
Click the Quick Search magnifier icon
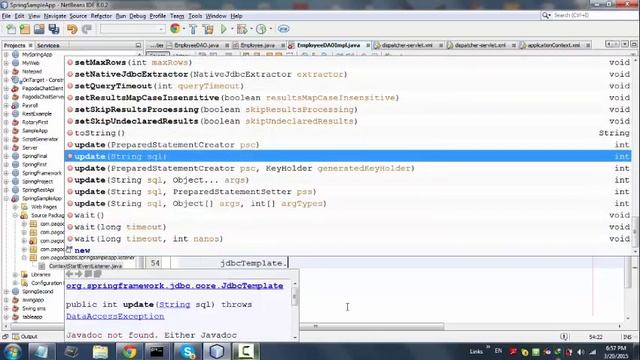pos(545,16)
